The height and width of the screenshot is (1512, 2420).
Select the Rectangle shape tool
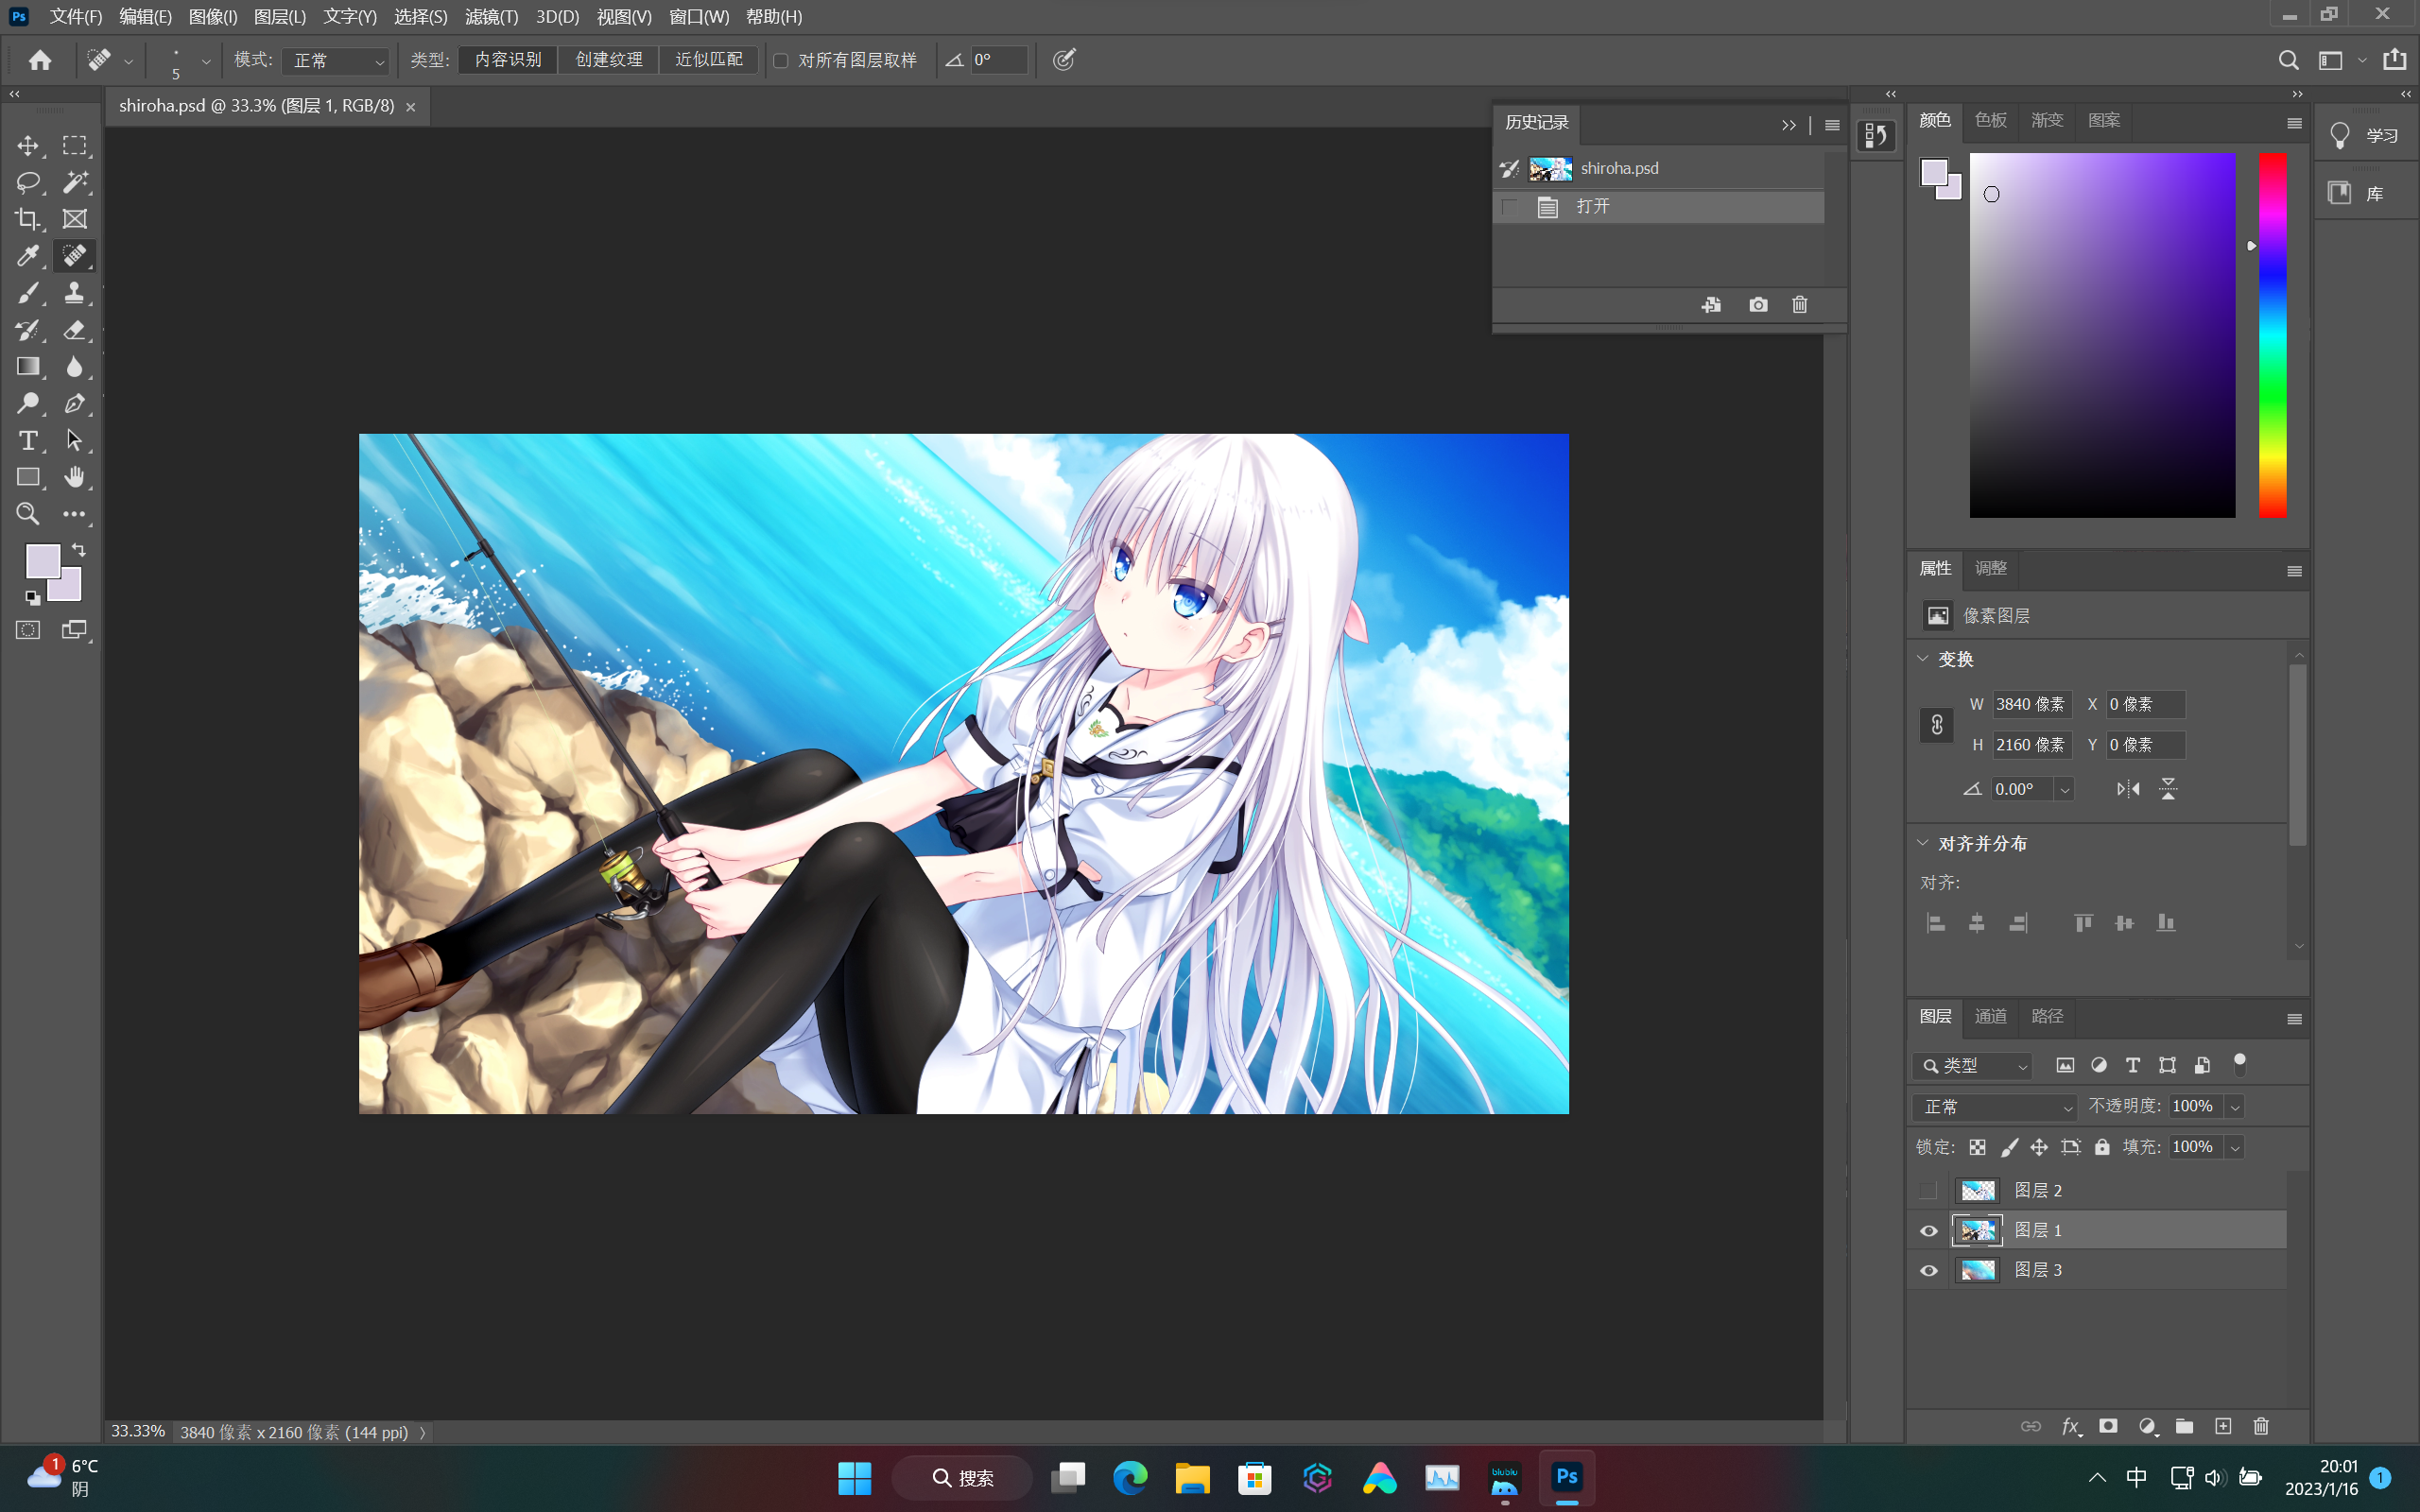pyautogui.click(x=28, y=477)
